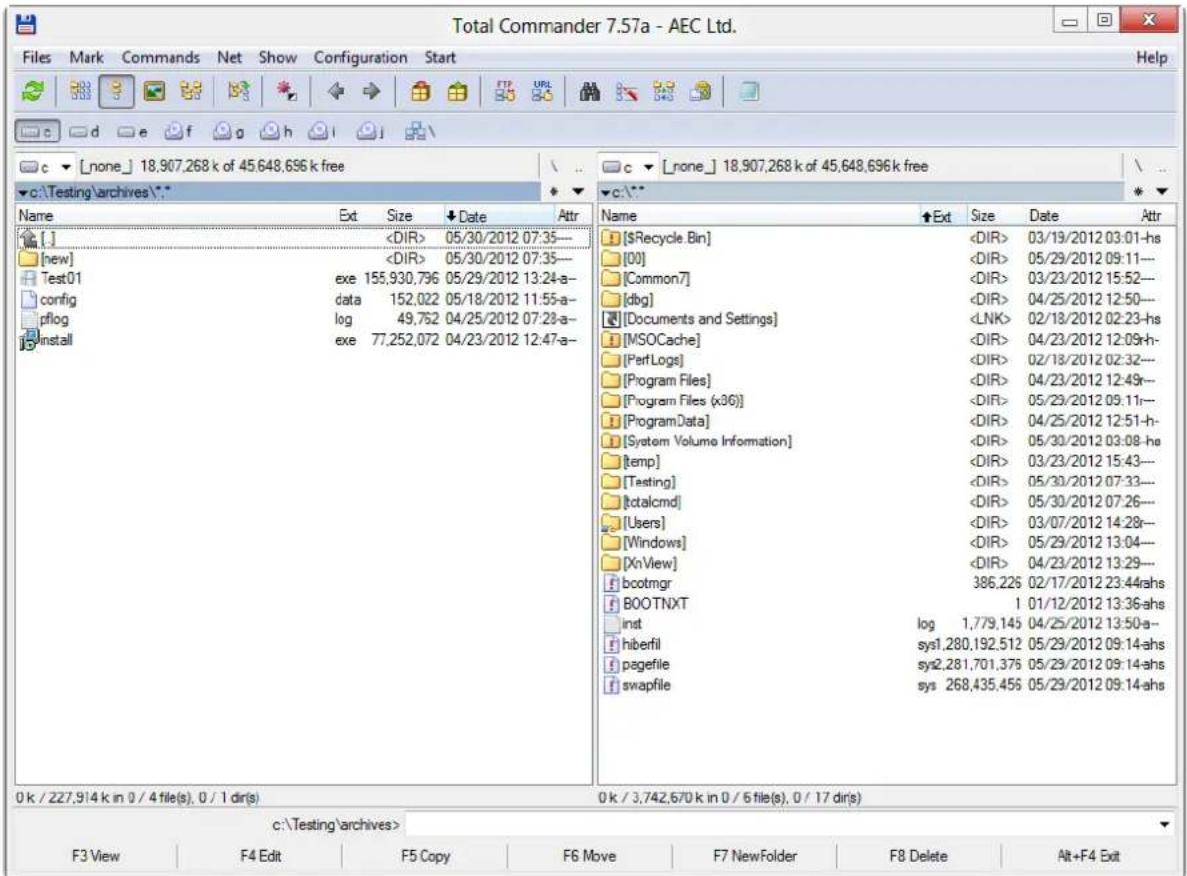This screenshot has width=1187, height=876.
Task: Open the FTP connect icon
Action: click(505, 92)
